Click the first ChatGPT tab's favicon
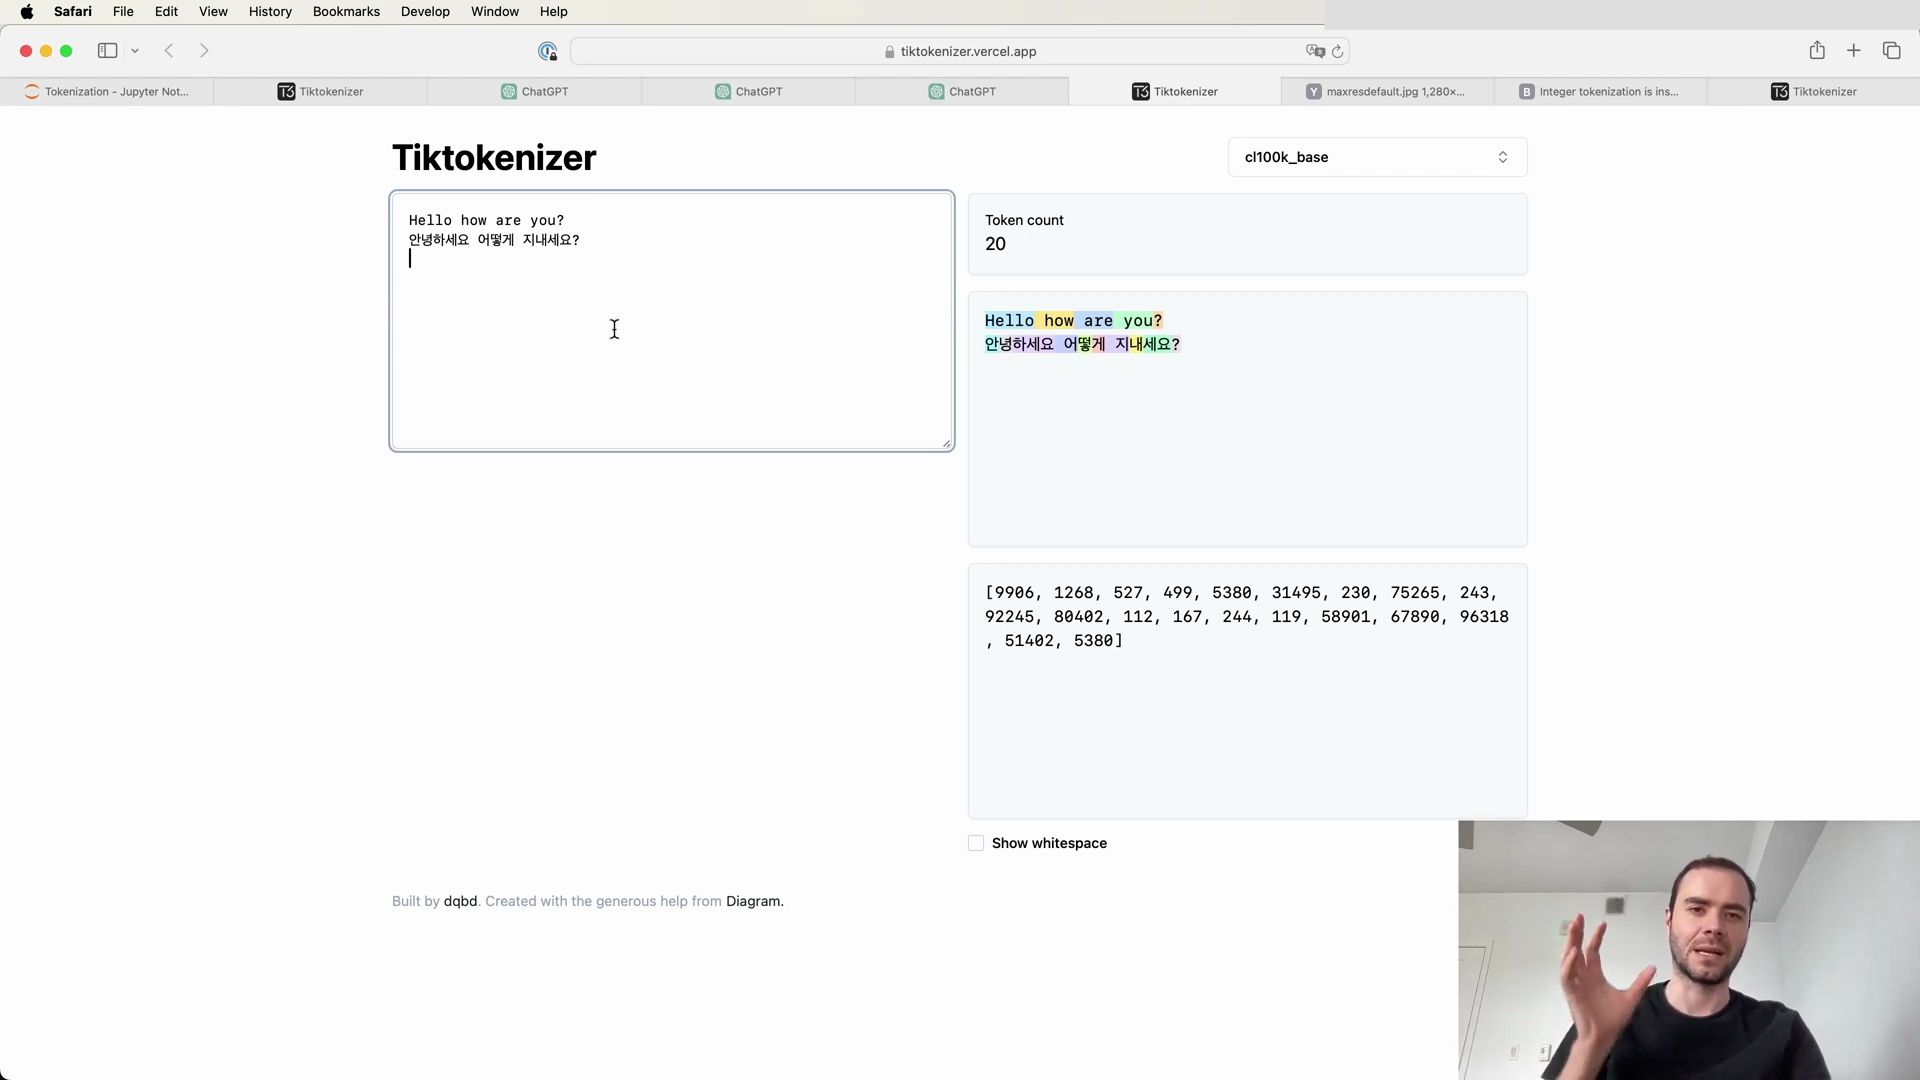Image resolution: width=1920 pixels, height=1080 pixels. click(509, 92)
